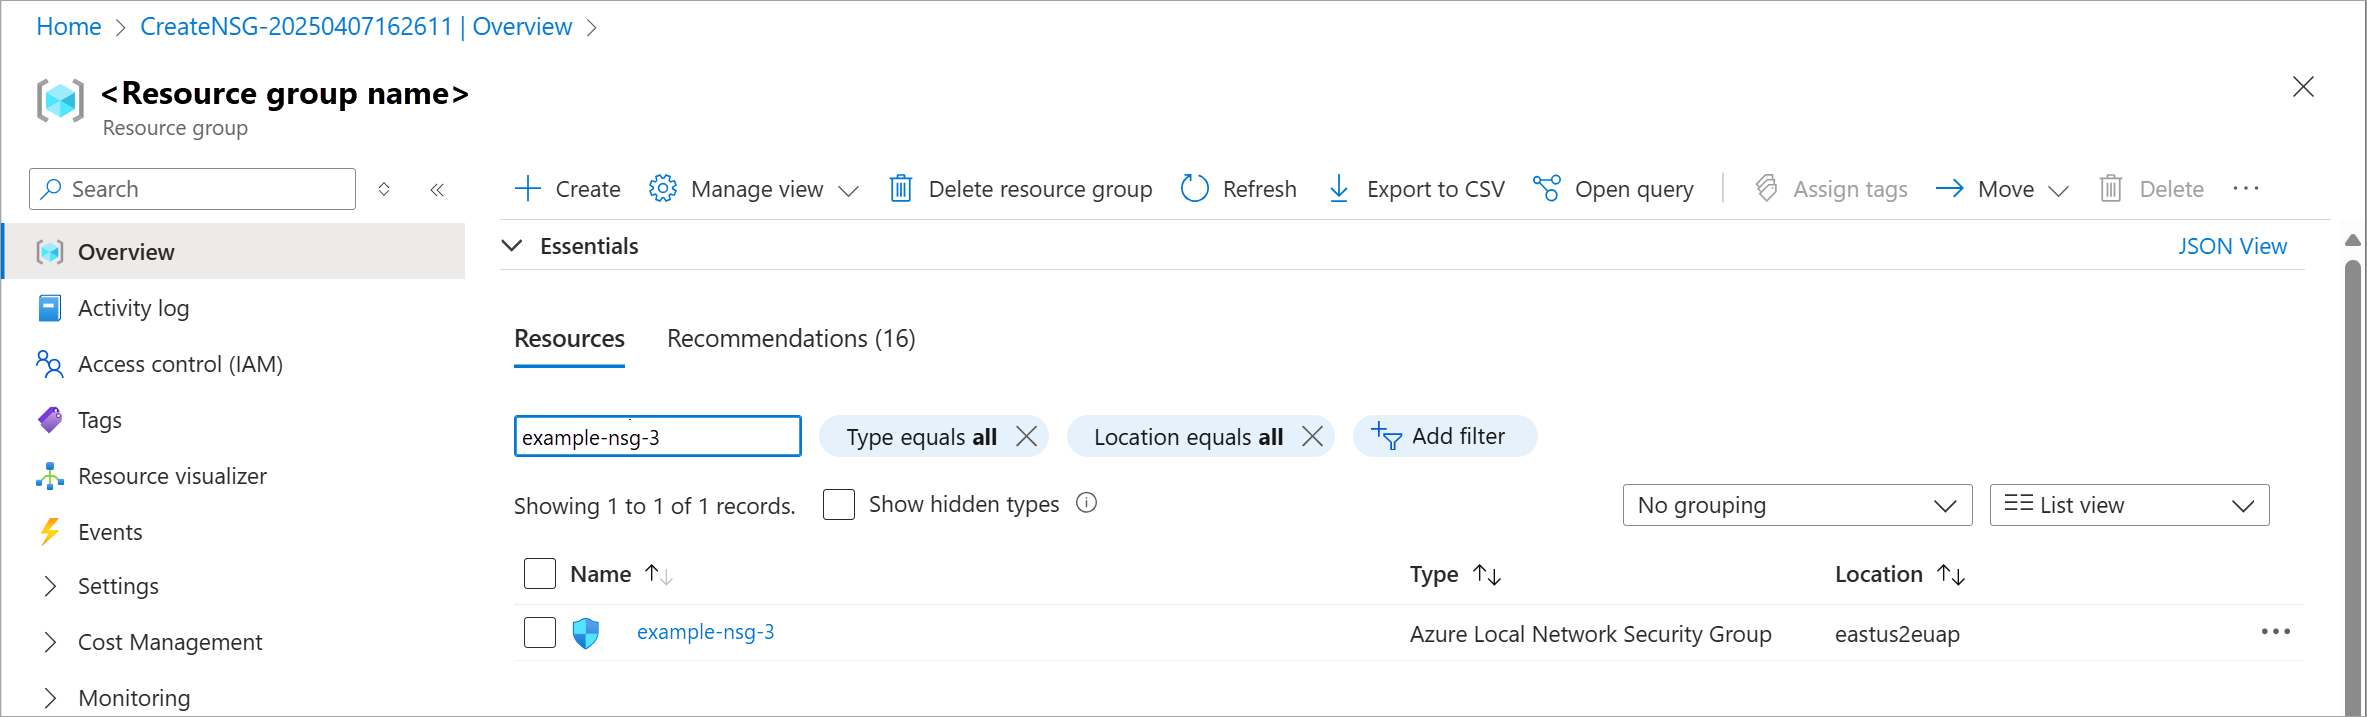Check the select-all box beside the Name header
This screenshot has height=717, width=2367.
[540, 574]
